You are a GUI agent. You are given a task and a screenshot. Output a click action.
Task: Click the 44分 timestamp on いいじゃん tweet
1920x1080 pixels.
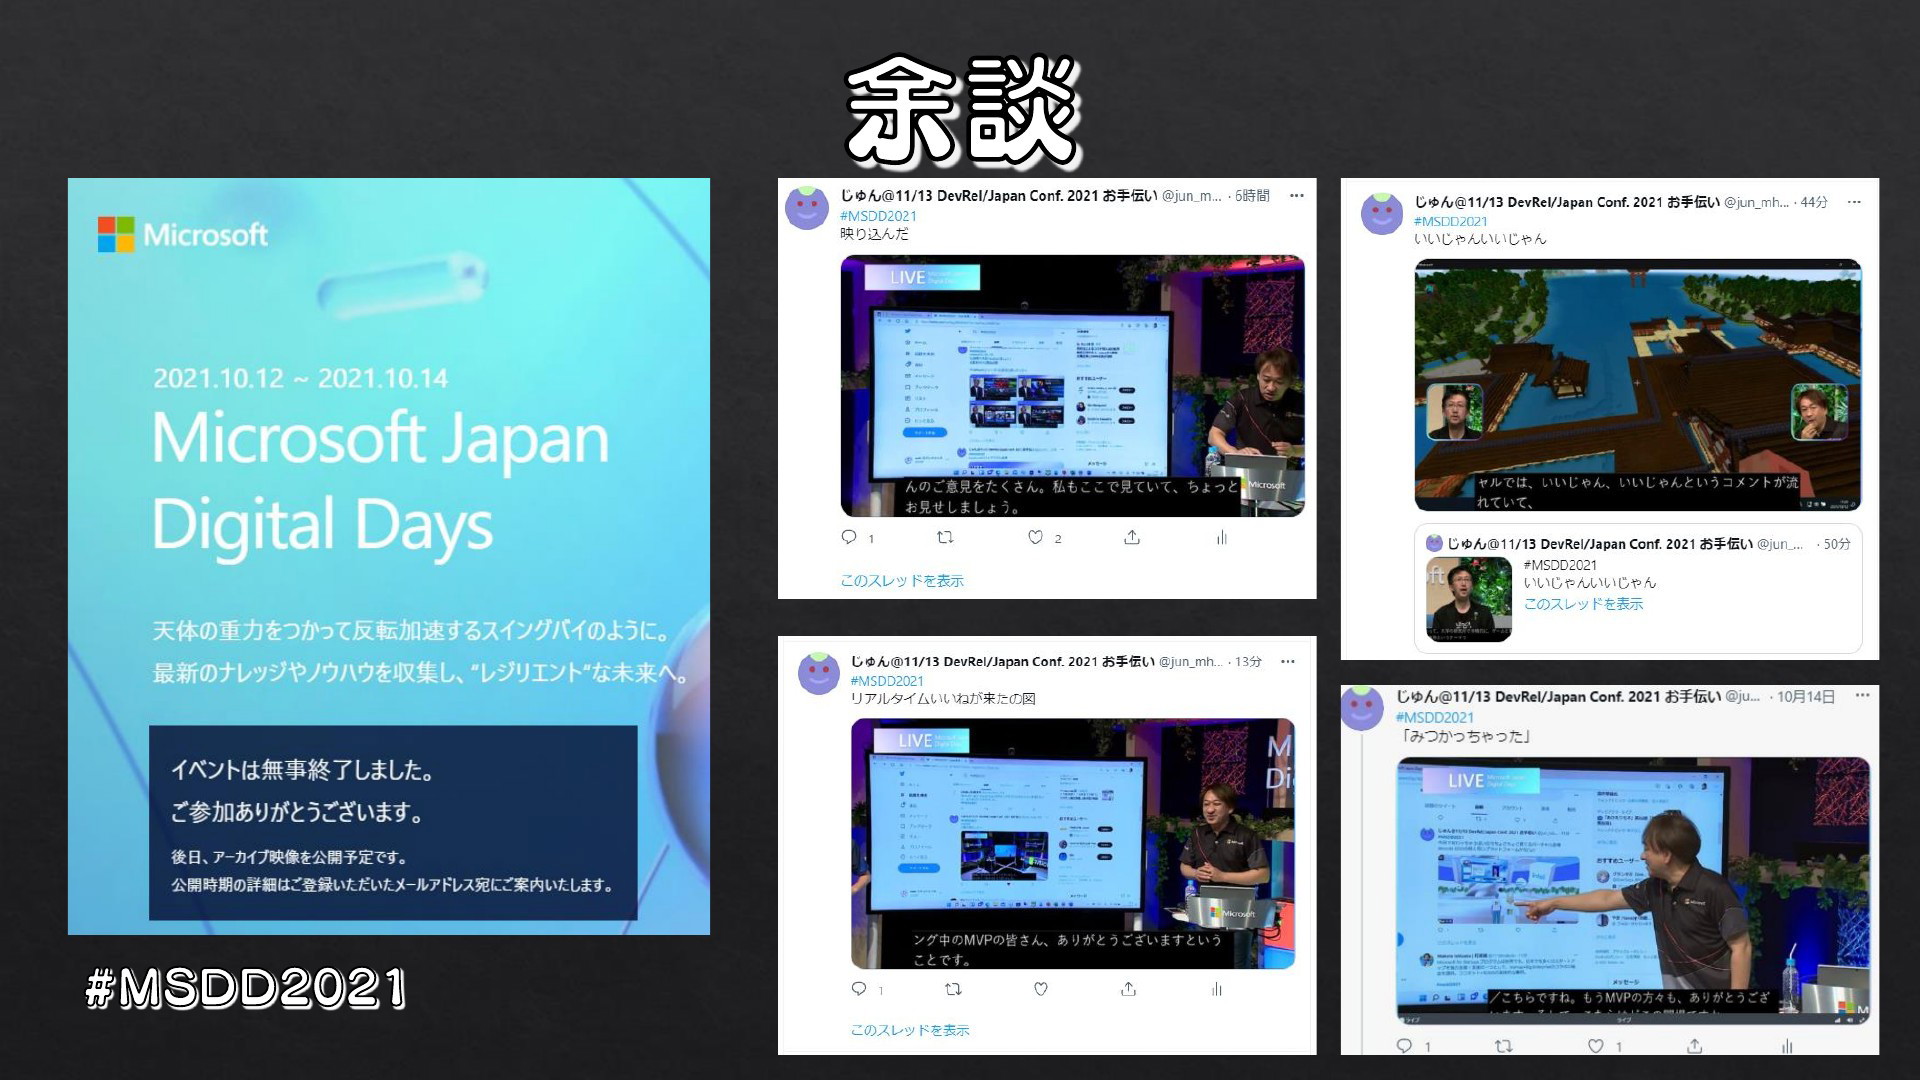tap(1814, 202)
